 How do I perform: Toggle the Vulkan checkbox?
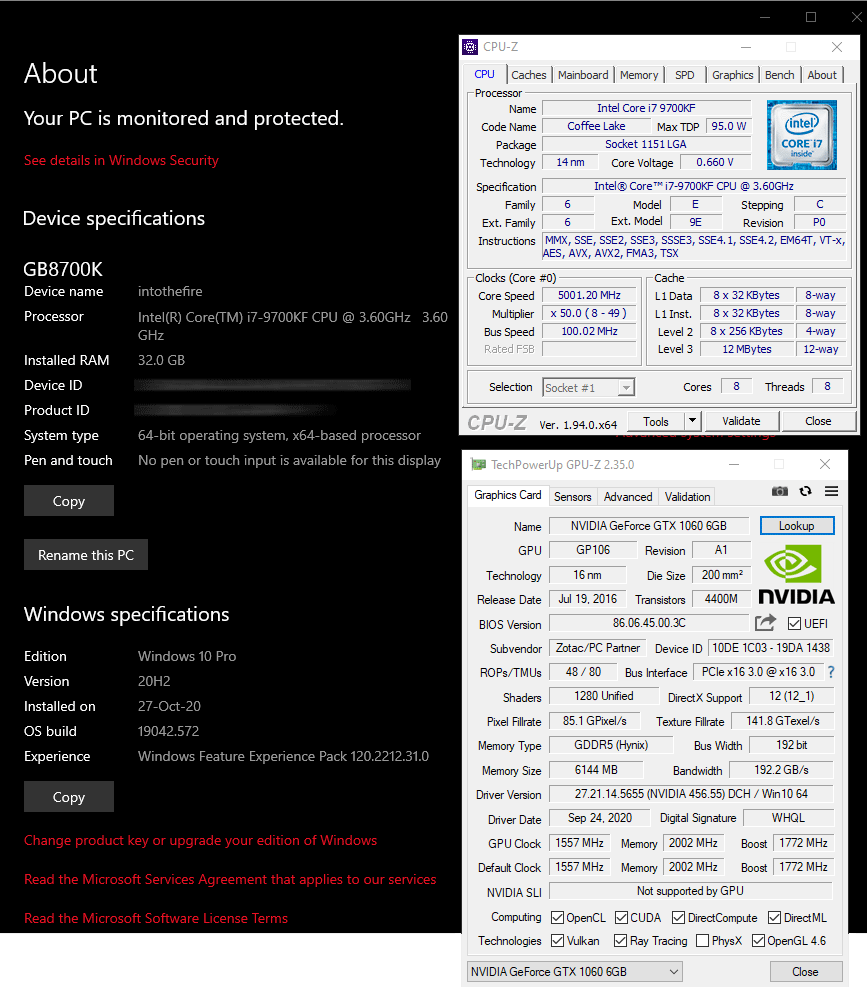pyautogui.click(x=557, y=940)
